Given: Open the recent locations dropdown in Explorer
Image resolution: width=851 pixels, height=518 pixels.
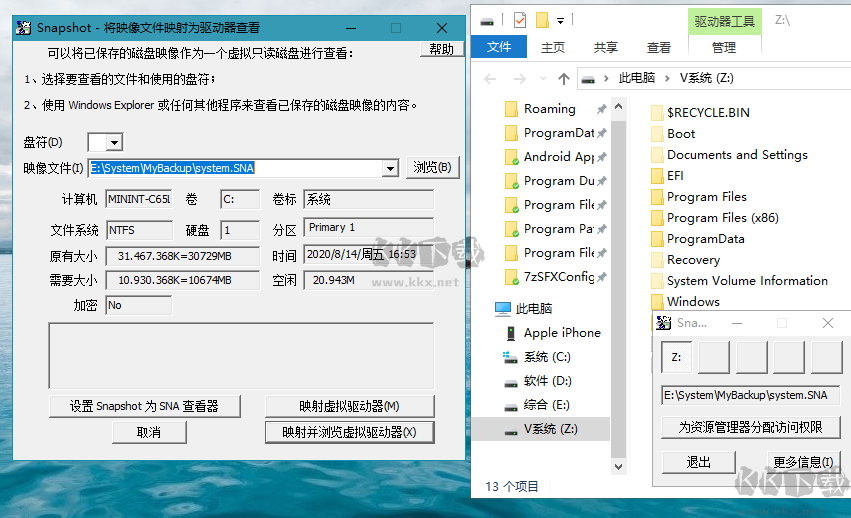Looking at the screenshot, I should (x=543, y=79).
